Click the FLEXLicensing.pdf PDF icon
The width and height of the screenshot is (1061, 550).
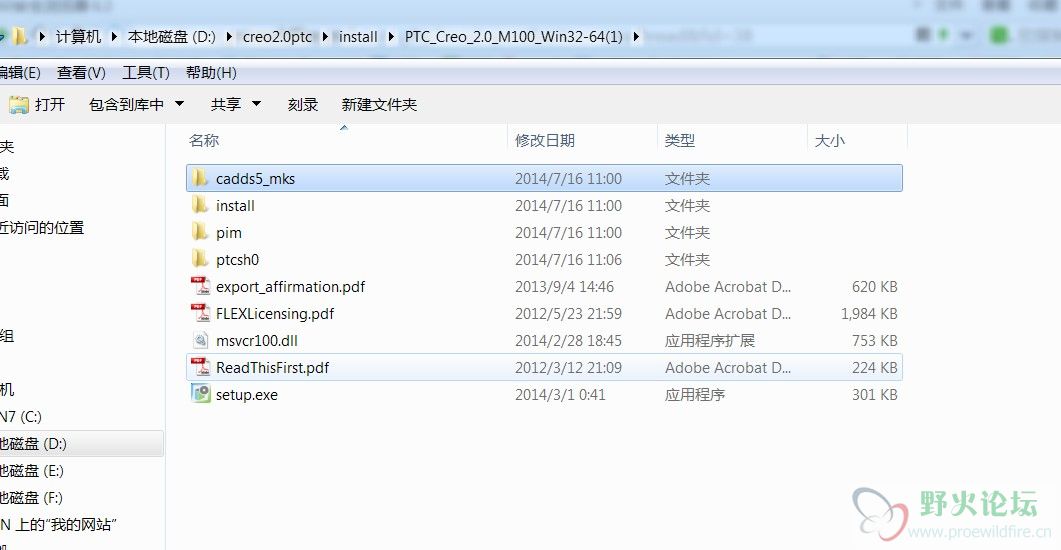(x=200, y=313)
